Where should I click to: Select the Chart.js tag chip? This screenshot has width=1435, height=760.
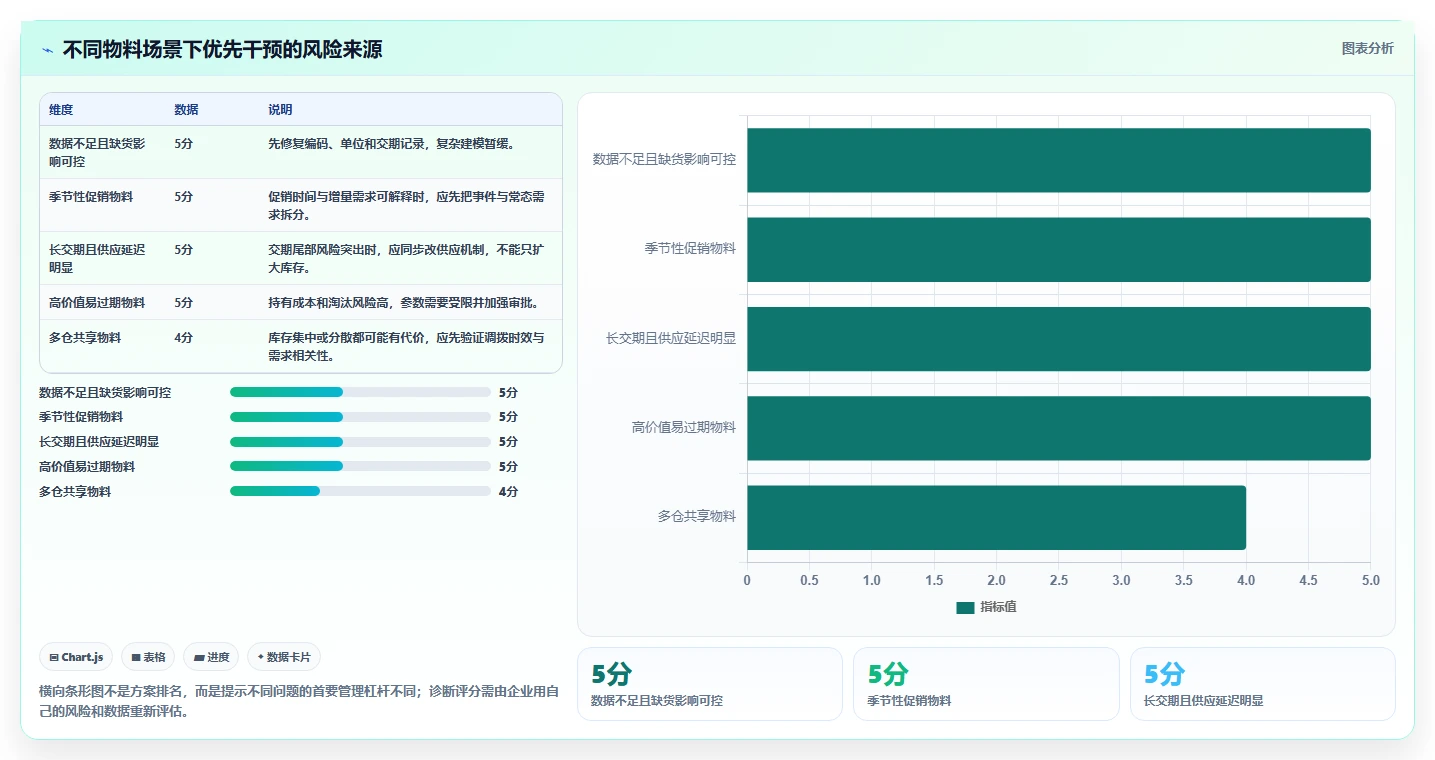[77, 657]
